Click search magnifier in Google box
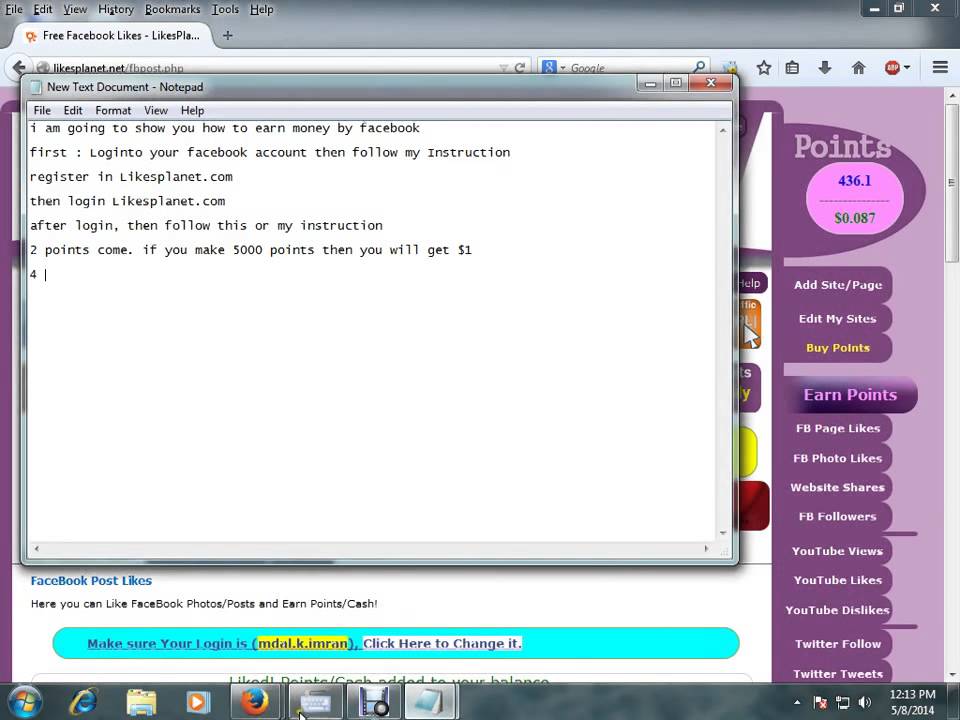 click(699, 67)
